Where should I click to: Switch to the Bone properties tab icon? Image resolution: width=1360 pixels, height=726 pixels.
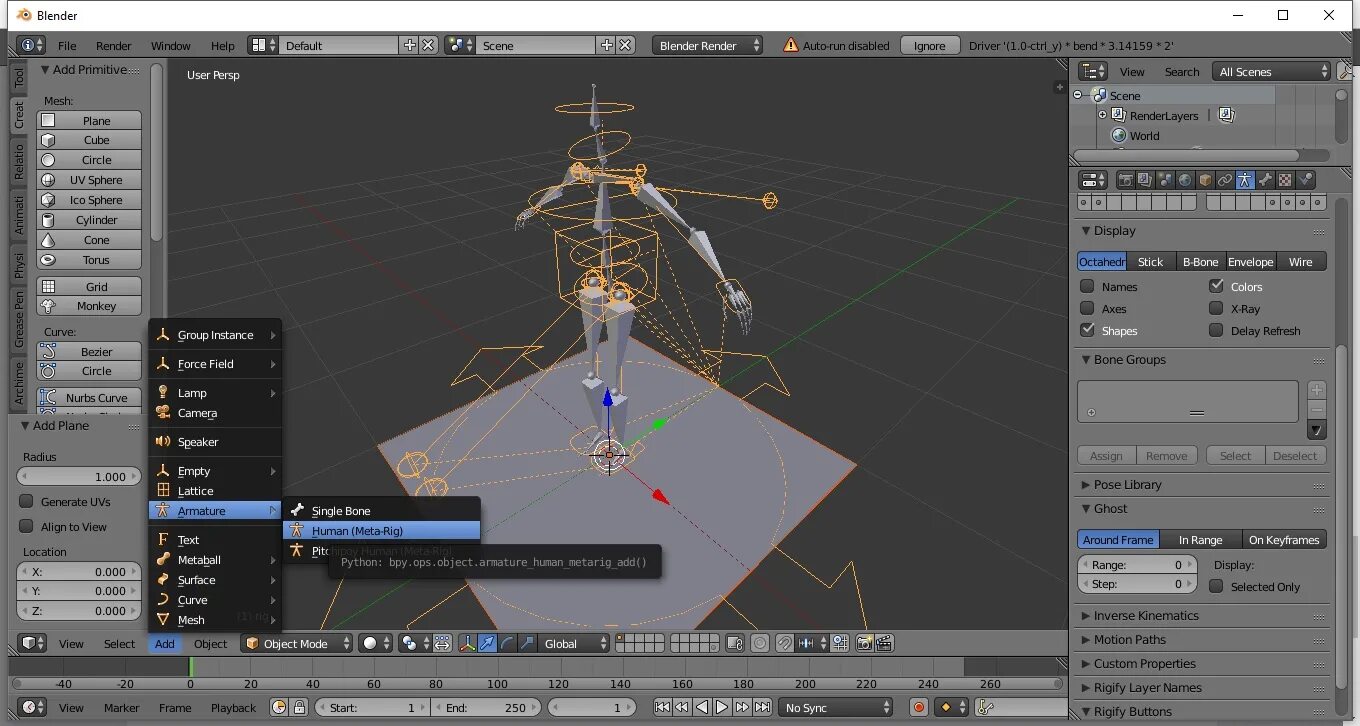[x=1265, y=180]
